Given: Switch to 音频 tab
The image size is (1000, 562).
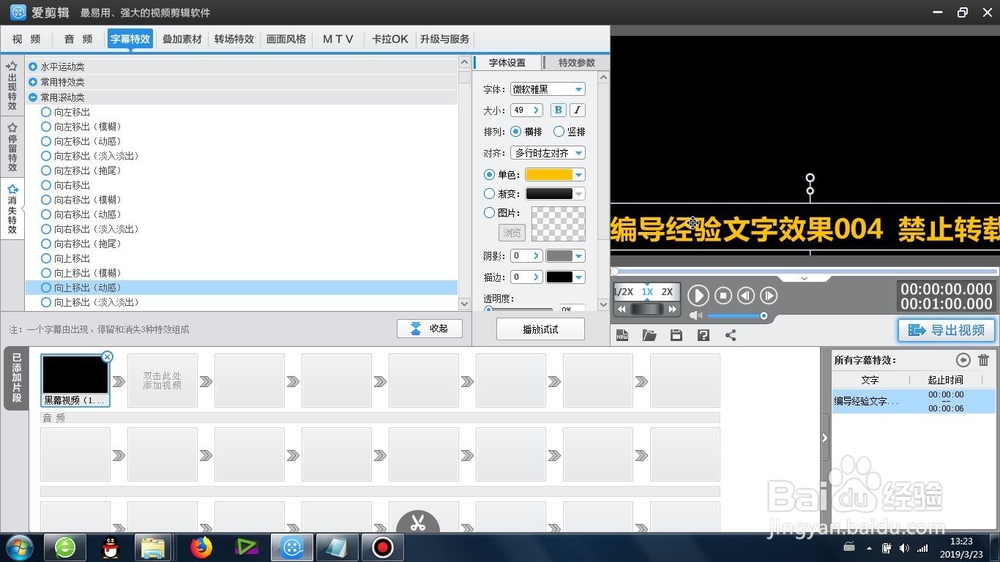Looking at the screenshot, I should 78,39.
